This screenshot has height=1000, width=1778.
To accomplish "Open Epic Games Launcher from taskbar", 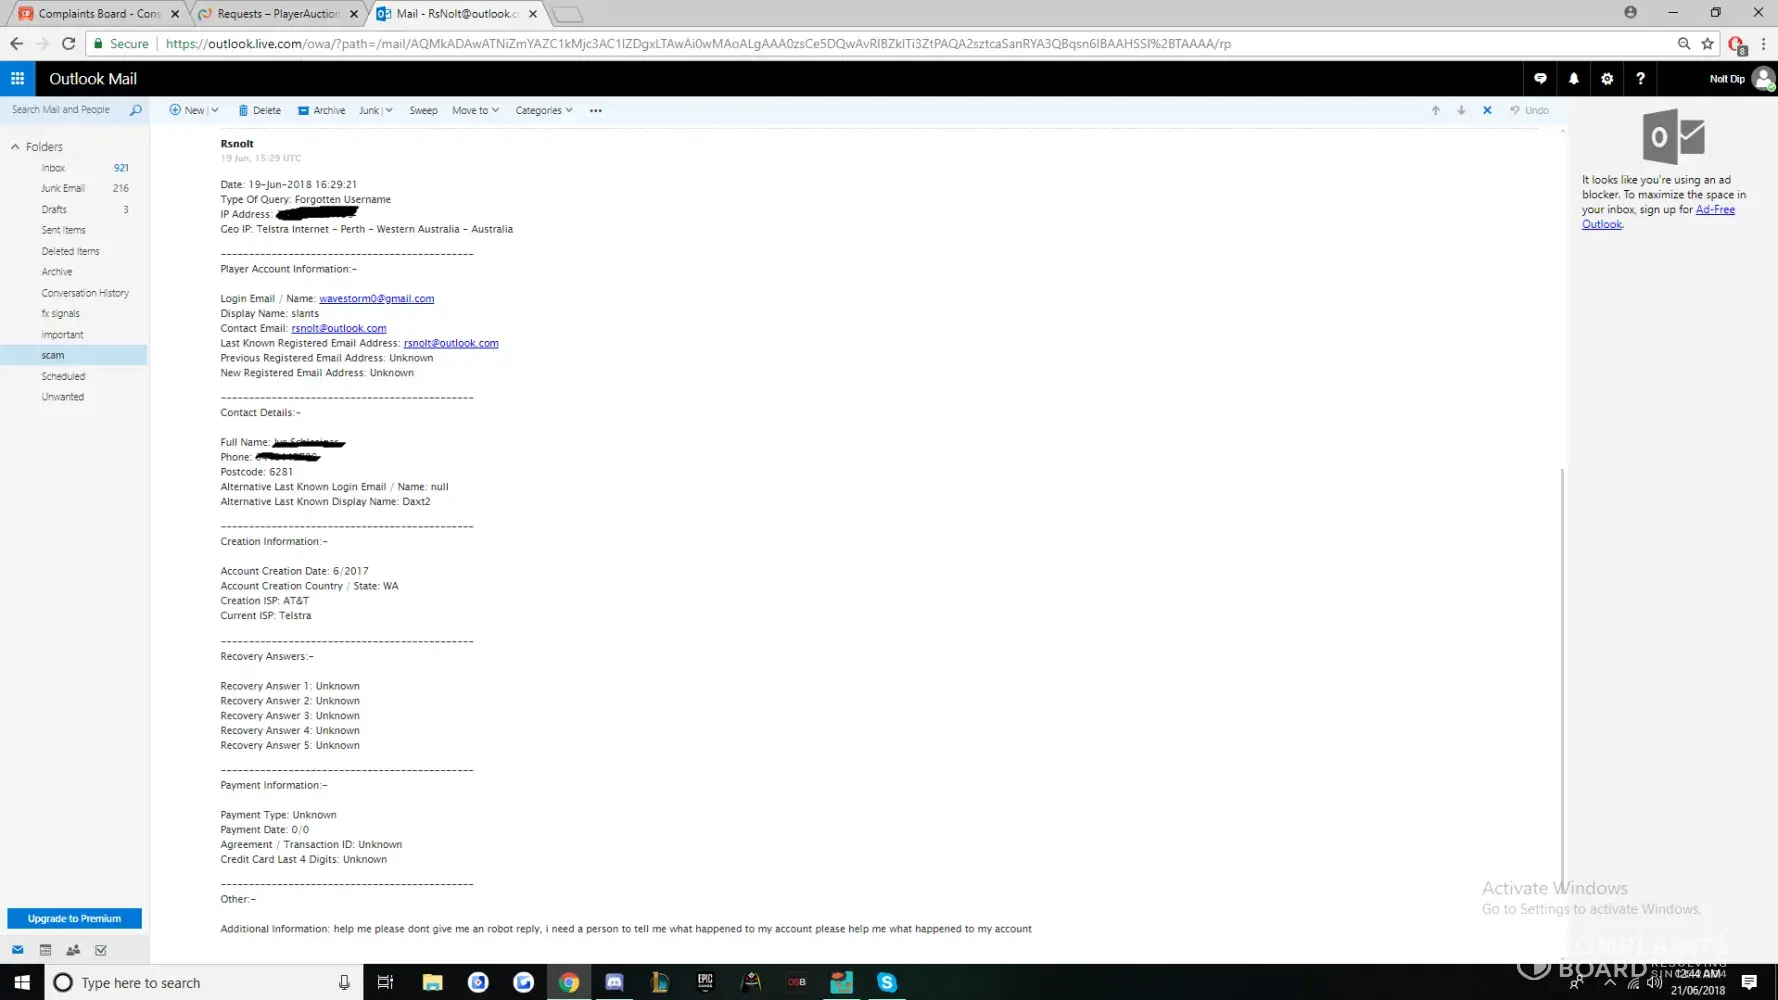I will pyautogui.click(x=705, y=983).
